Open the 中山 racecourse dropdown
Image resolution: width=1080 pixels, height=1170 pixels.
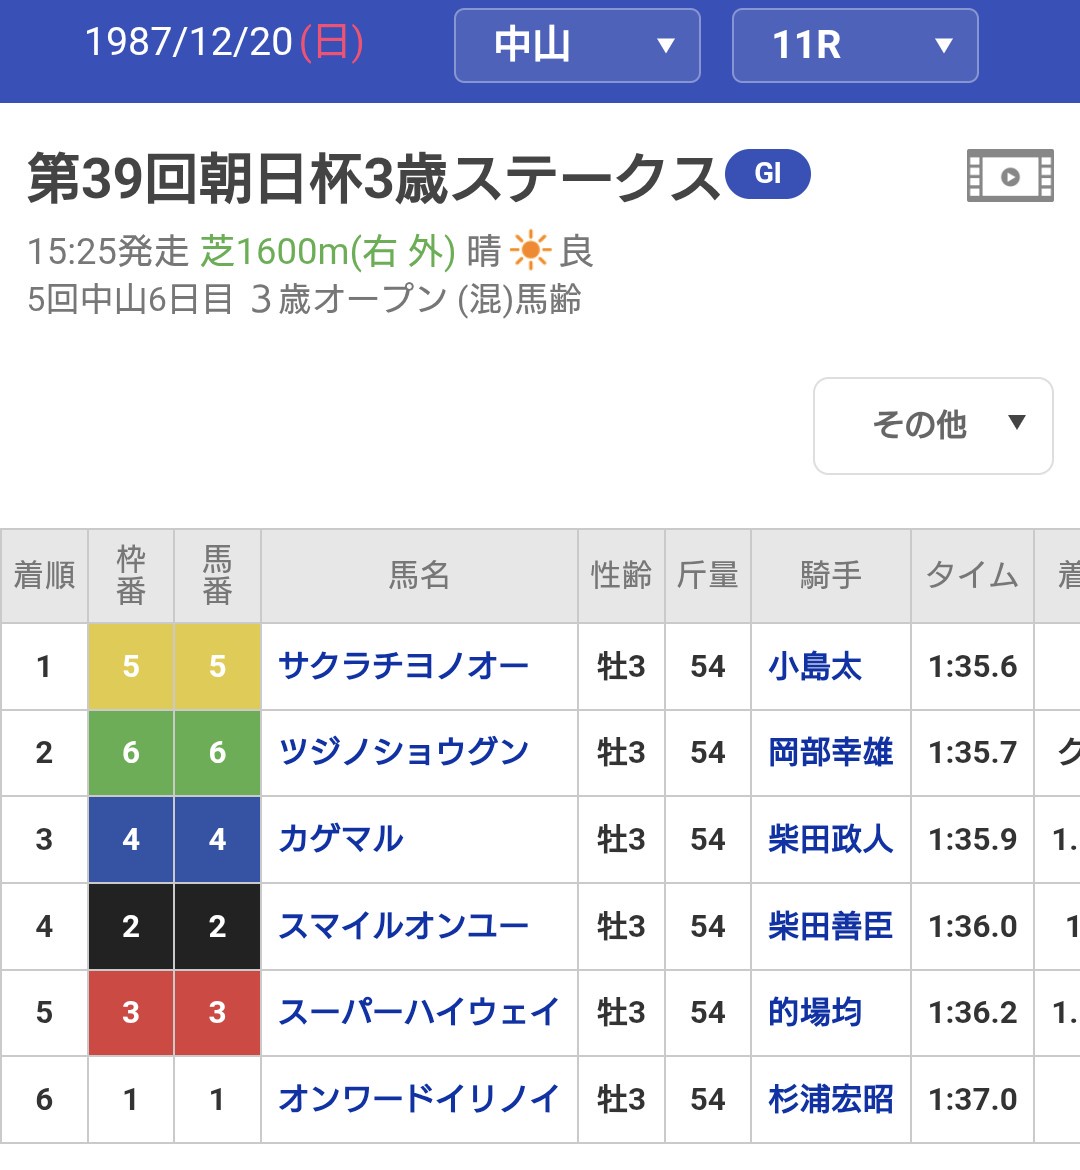577,45
